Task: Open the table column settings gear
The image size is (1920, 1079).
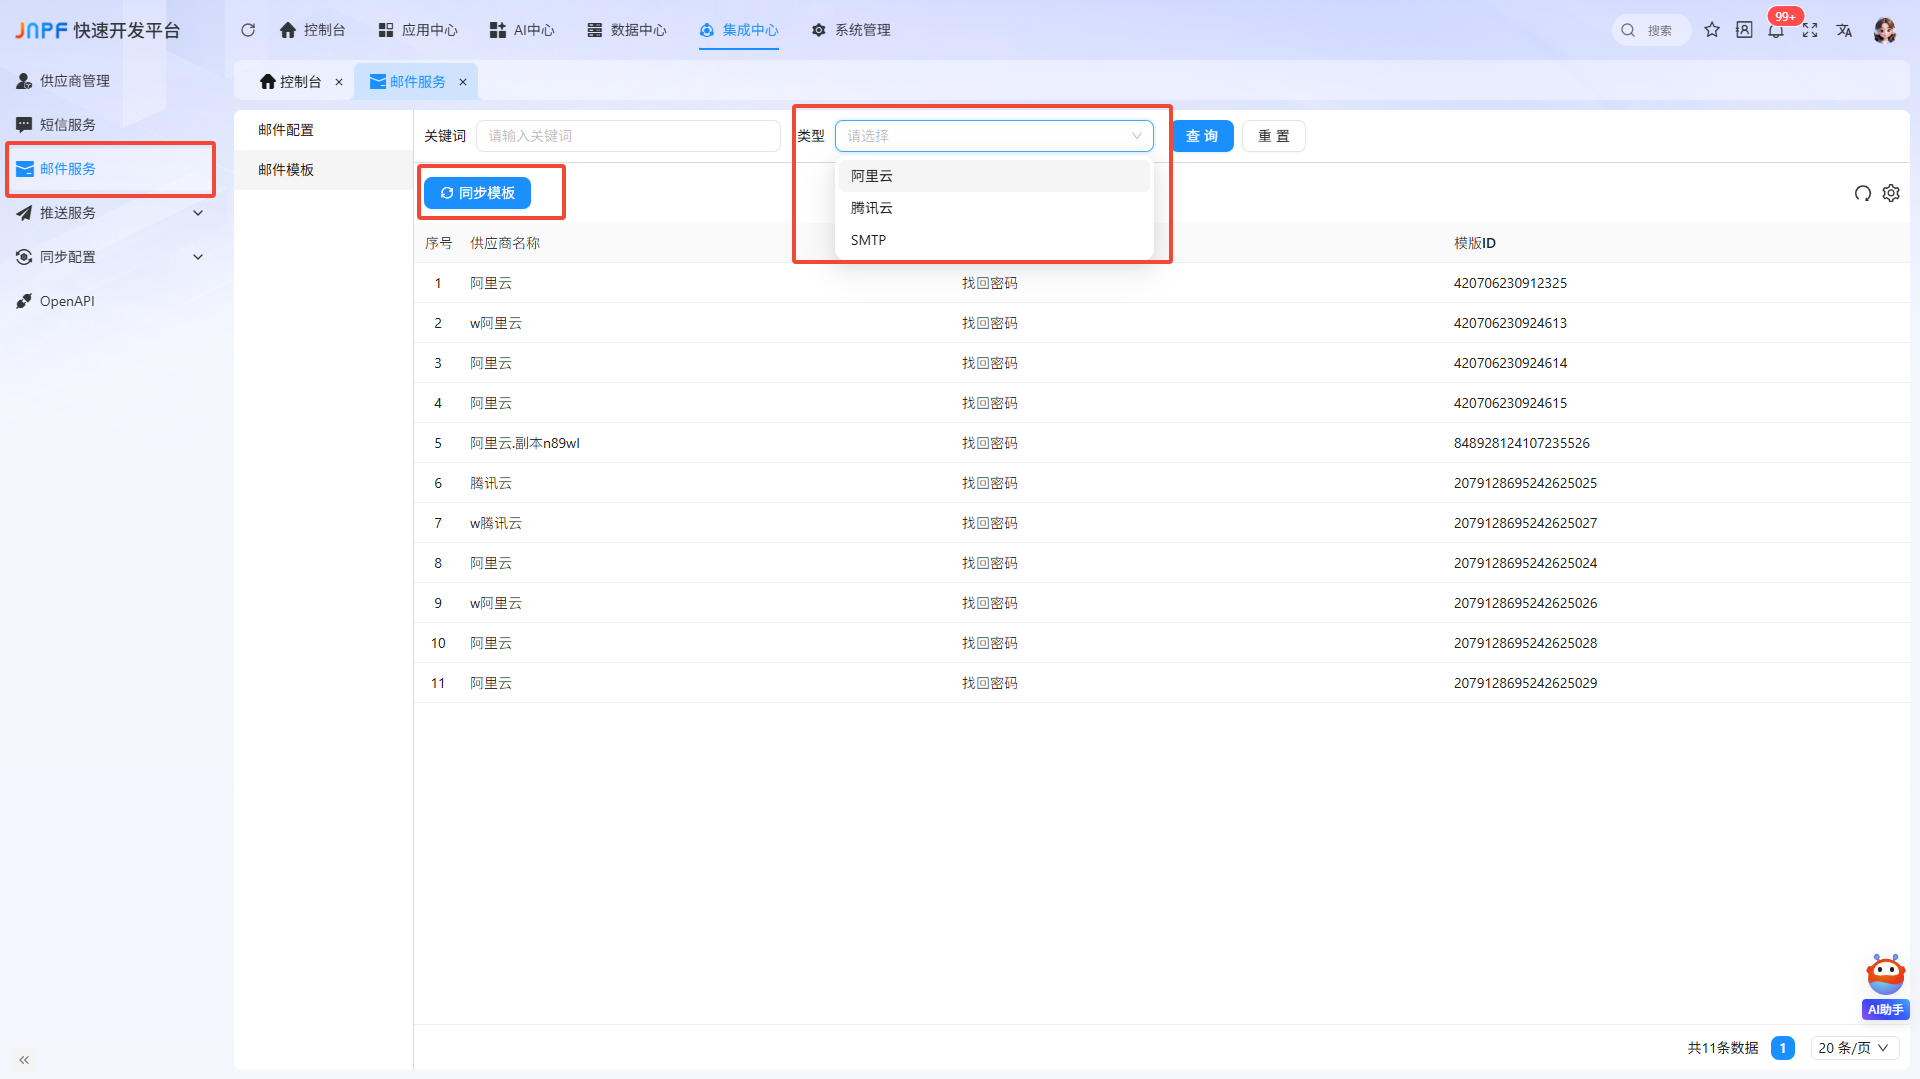Action: [1891, 193]
